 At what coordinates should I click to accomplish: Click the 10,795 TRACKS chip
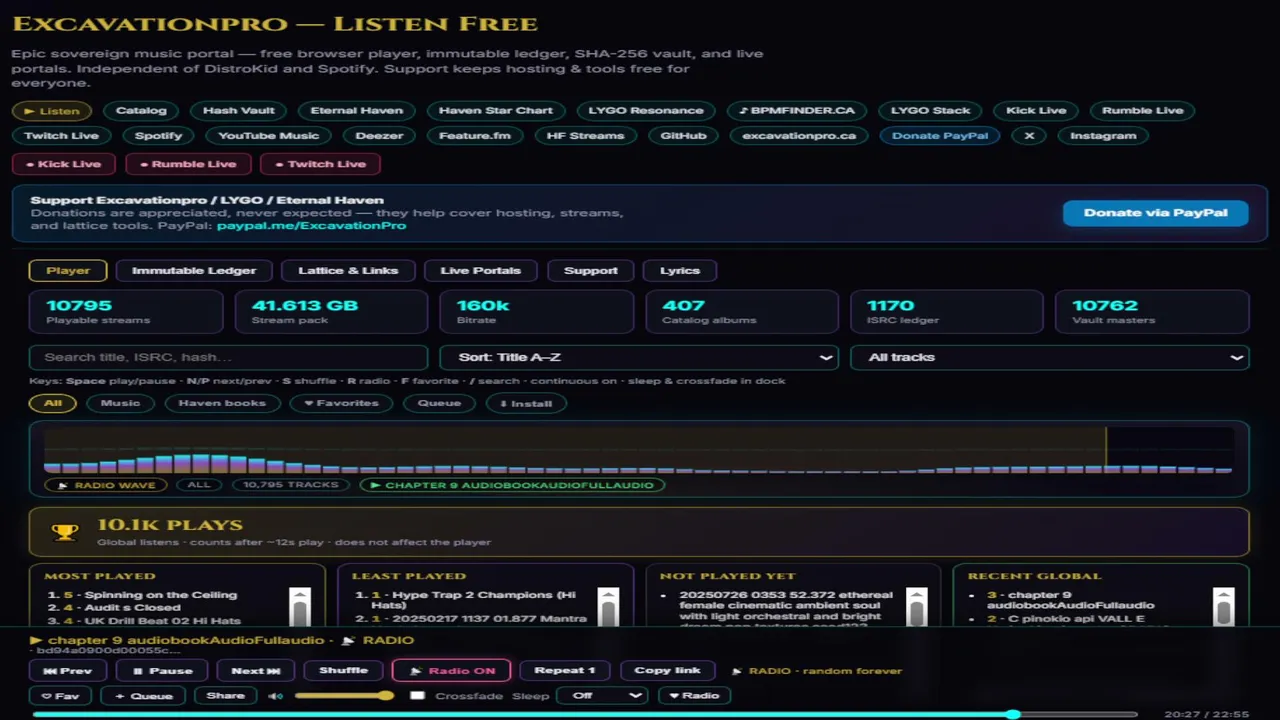click(291, 485)
